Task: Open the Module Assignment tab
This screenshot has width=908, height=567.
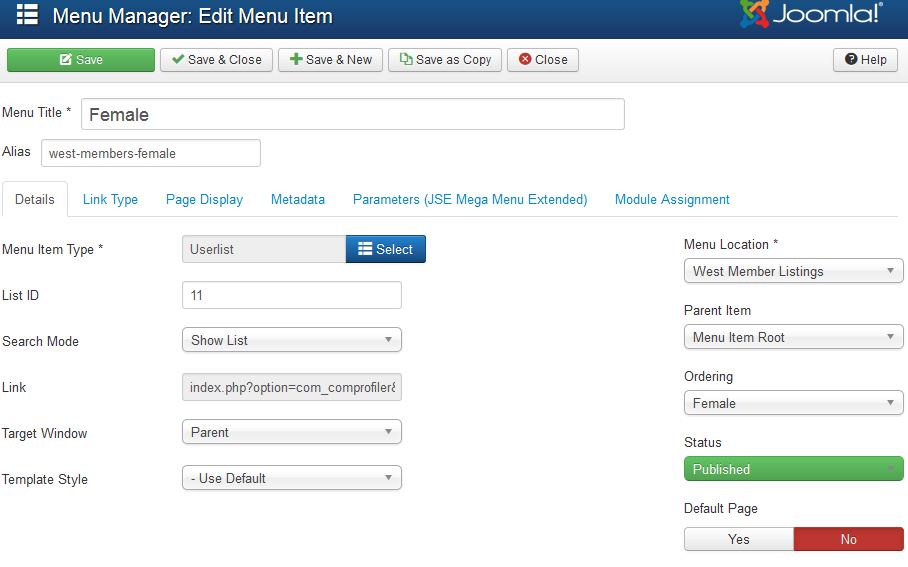Action: (672, 199)
